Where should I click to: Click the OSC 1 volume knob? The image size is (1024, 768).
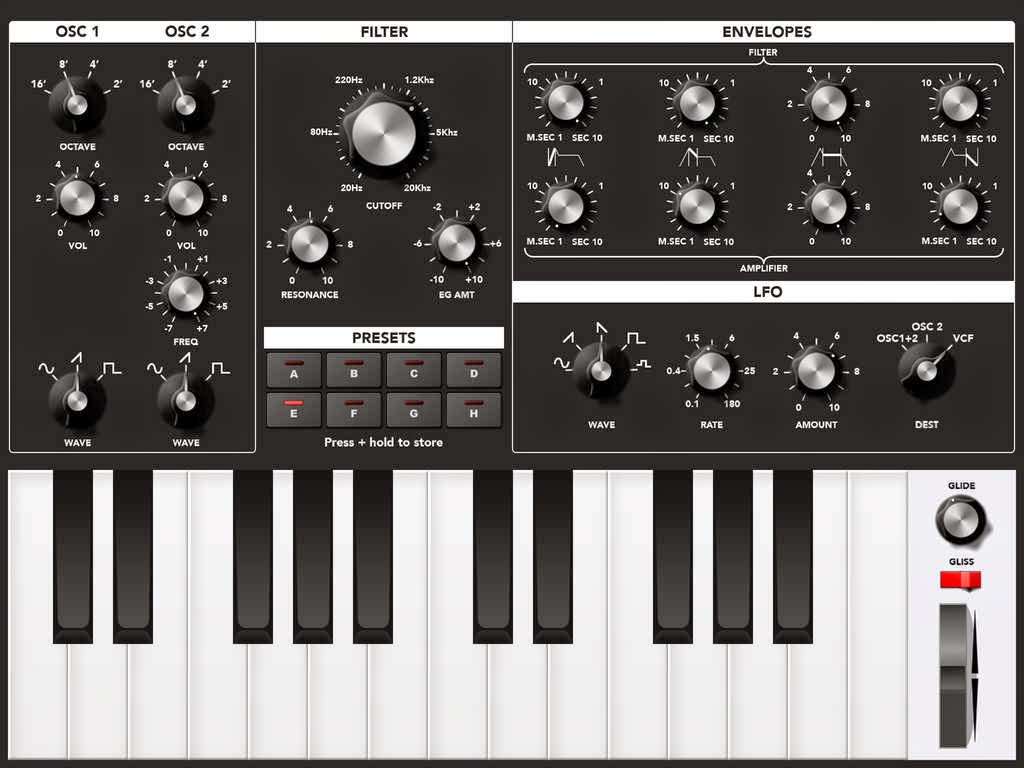[77, 198]
